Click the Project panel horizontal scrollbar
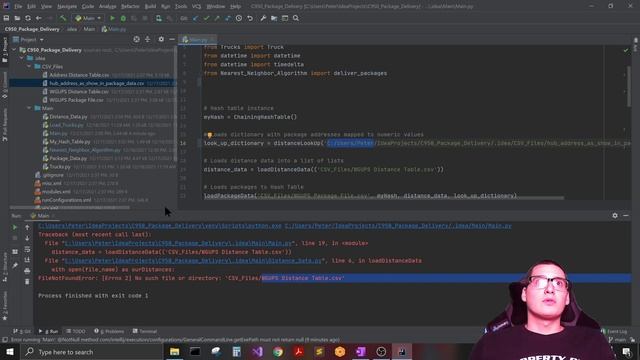This screenshot has width=640, height=360. pos(69,207)
